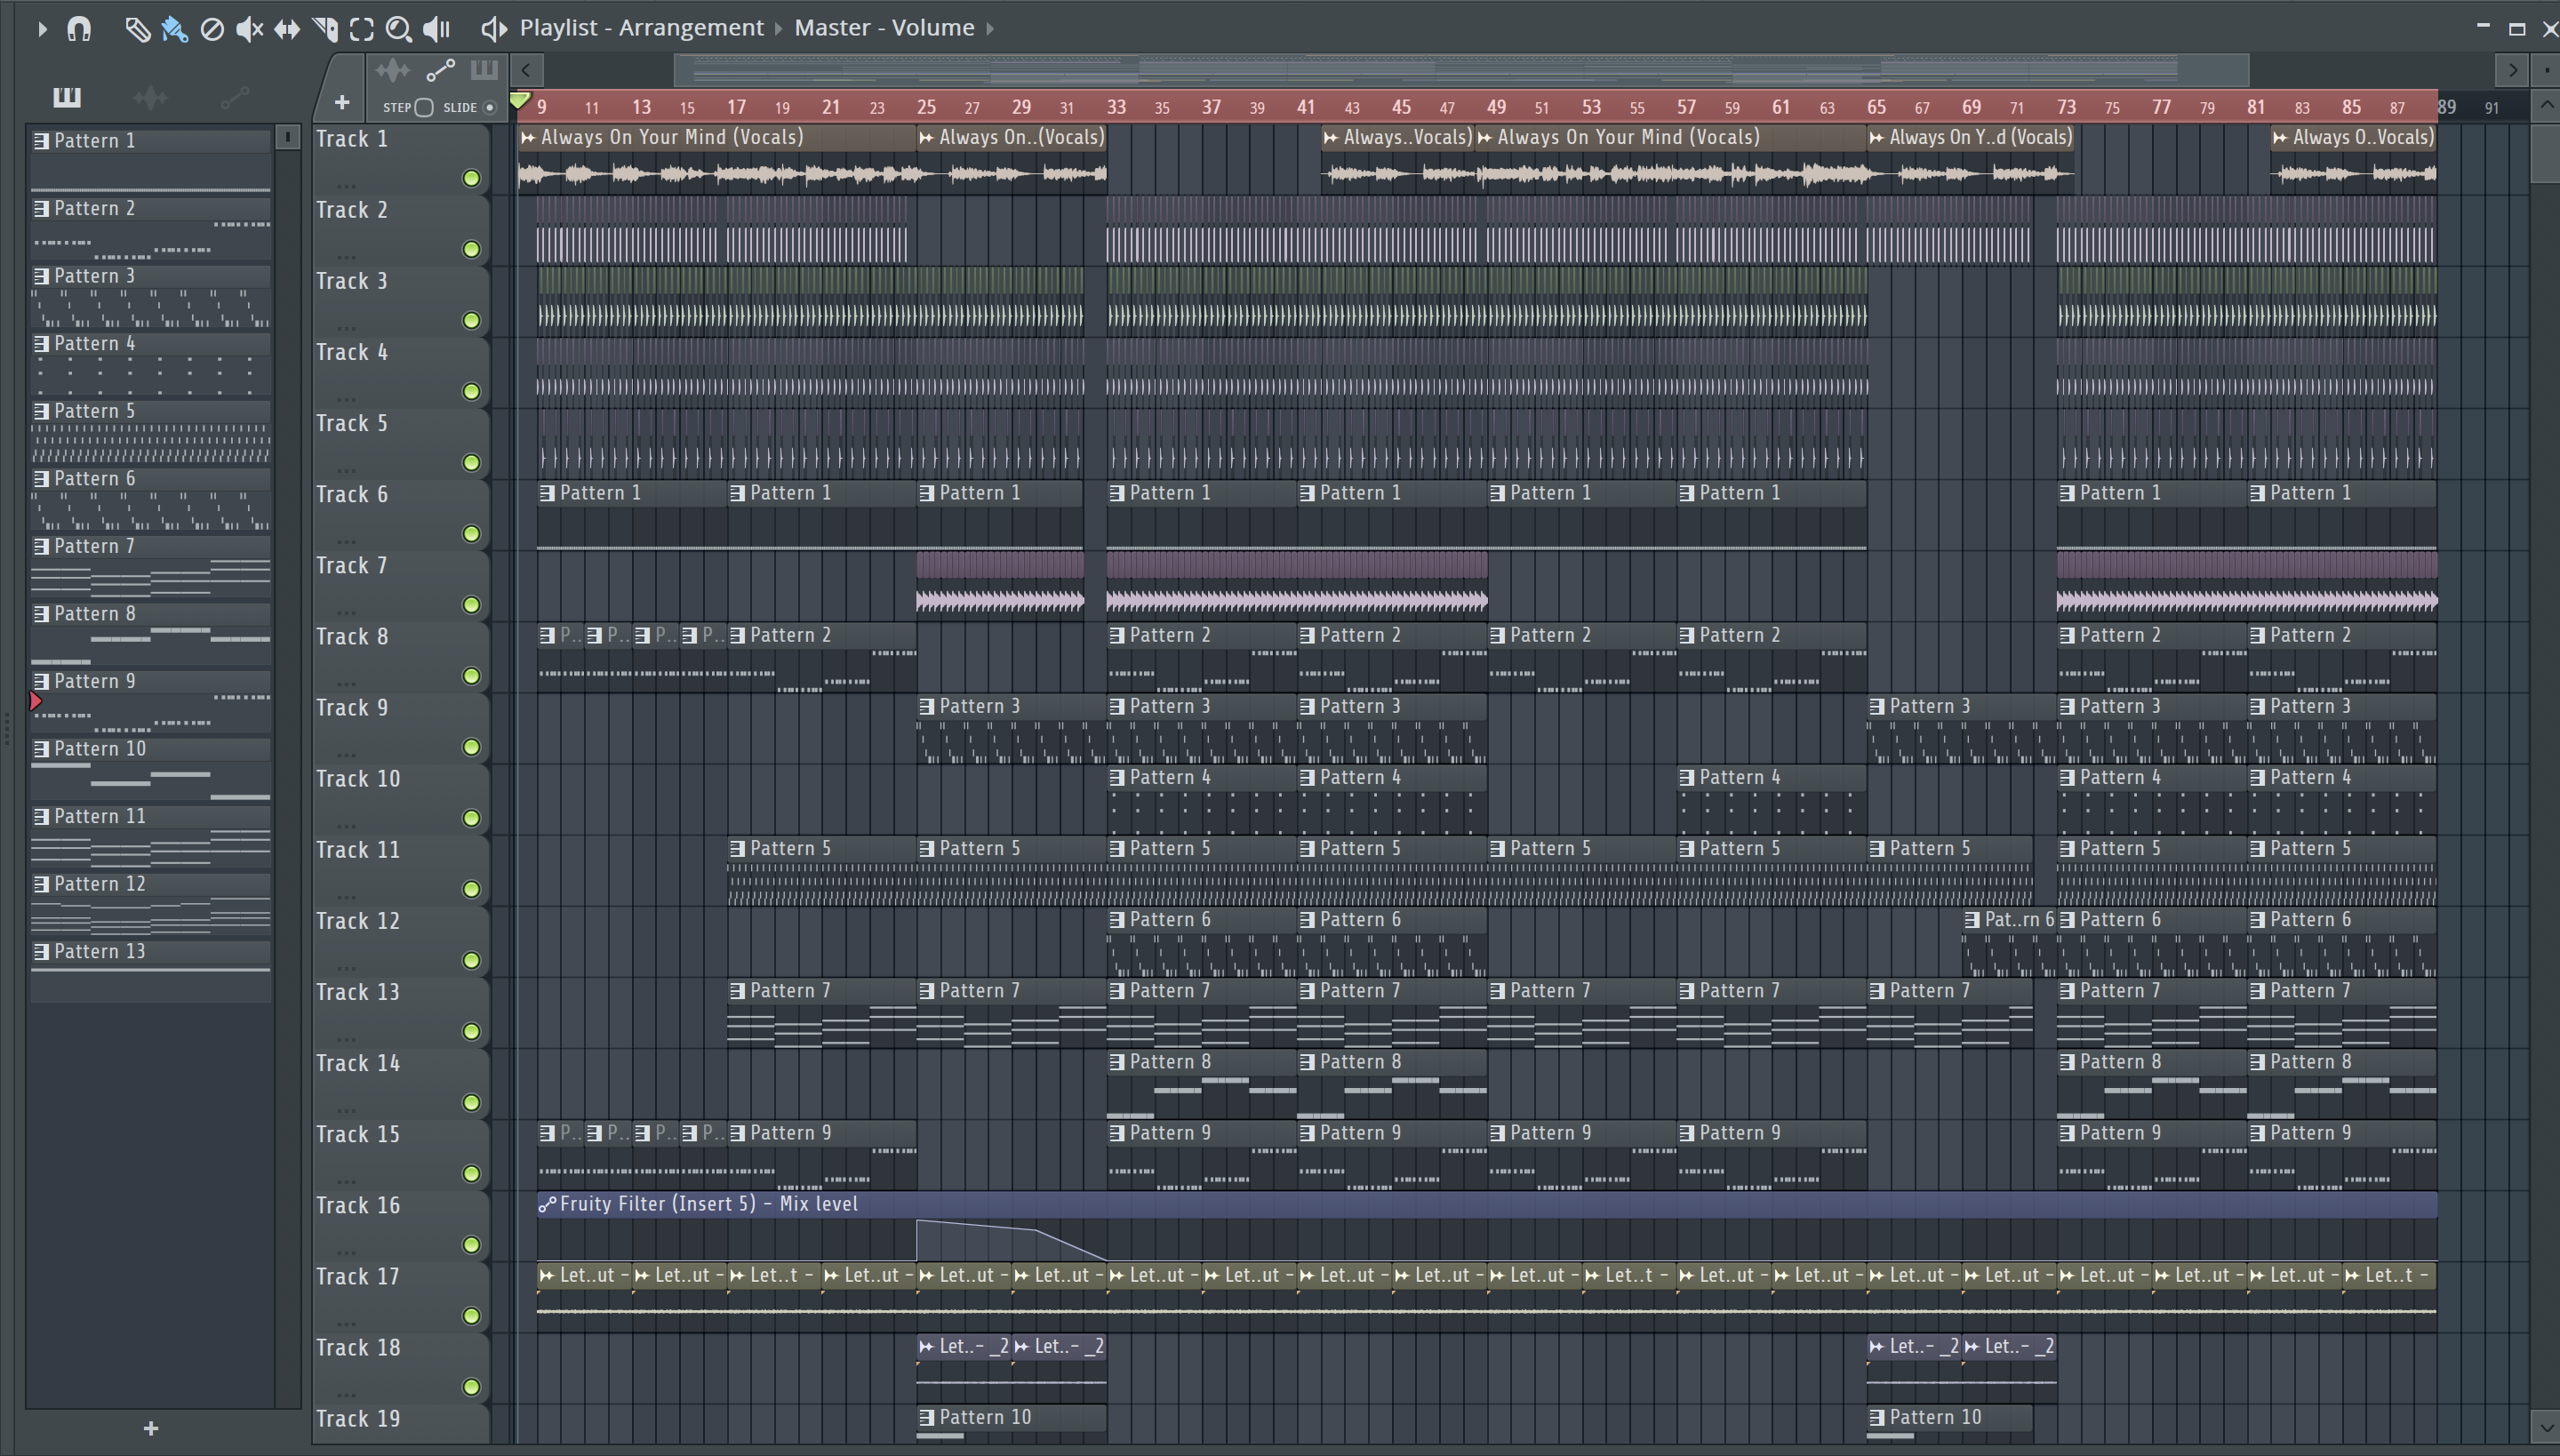Image resolution: width=2560 pixels, height=1456 pixels.
Task: Click the pattern clip focus icon
Action: [484, 69]
